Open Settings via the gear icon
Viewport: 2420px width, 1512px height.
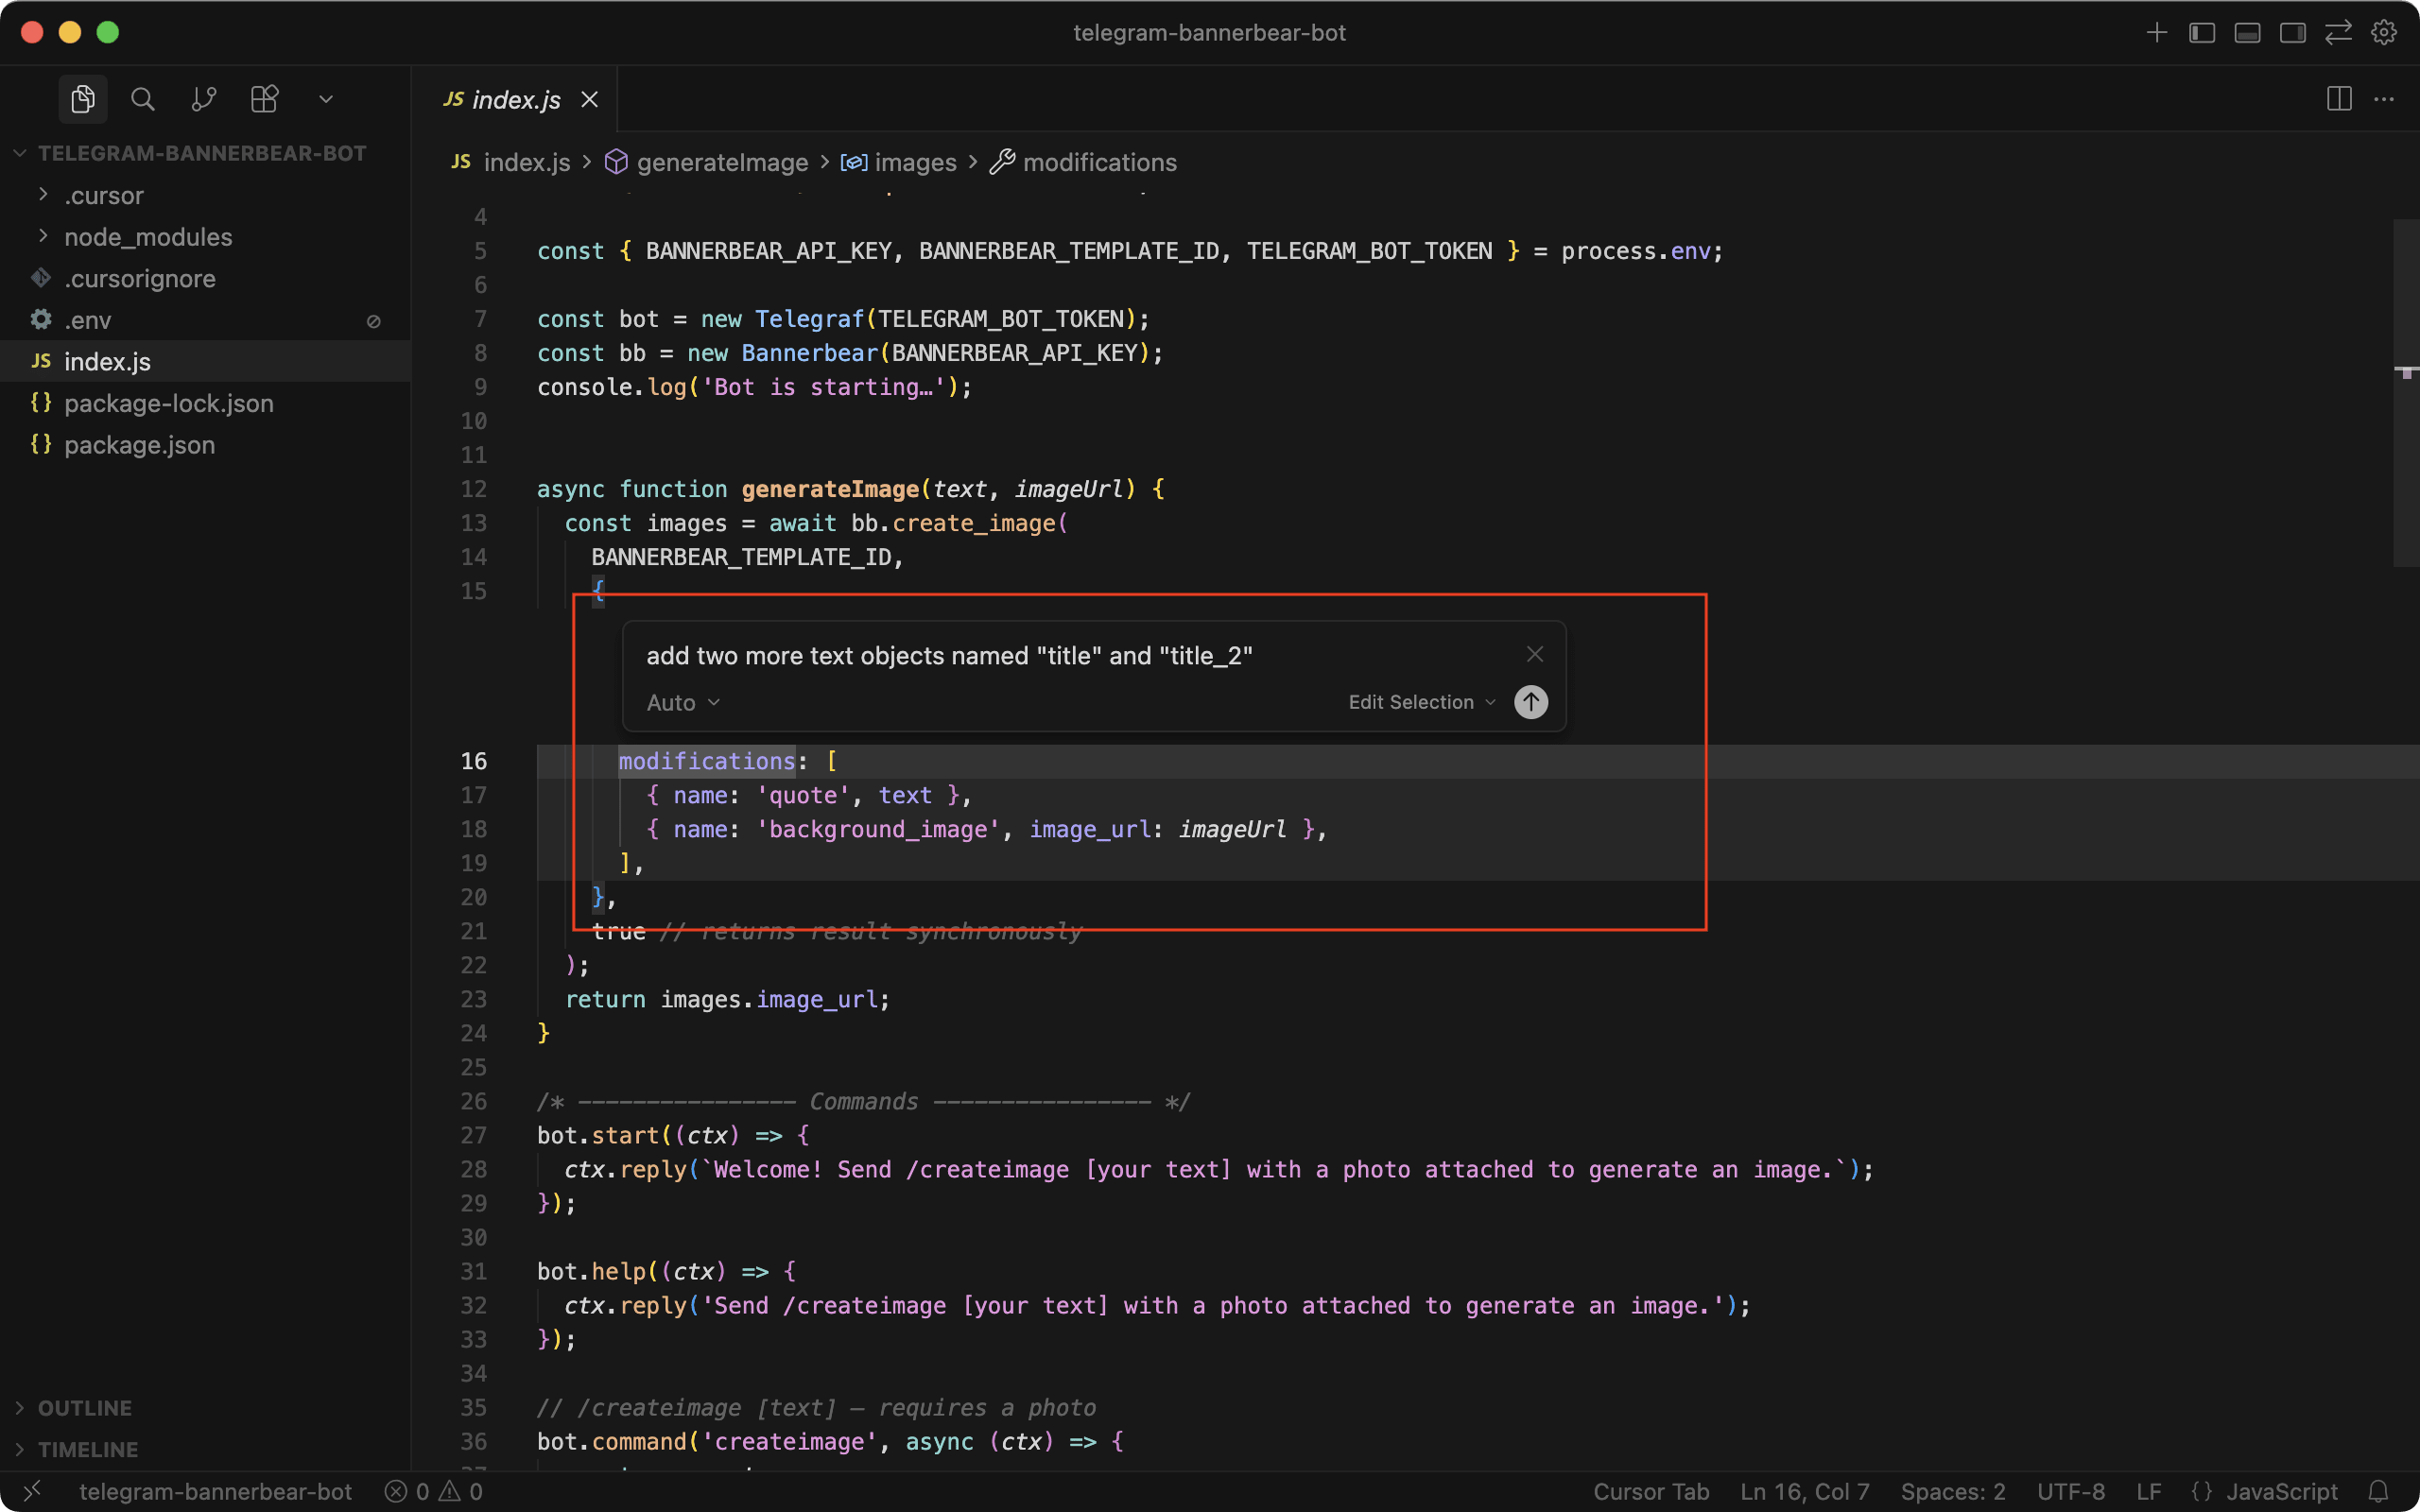(2384, 32)
